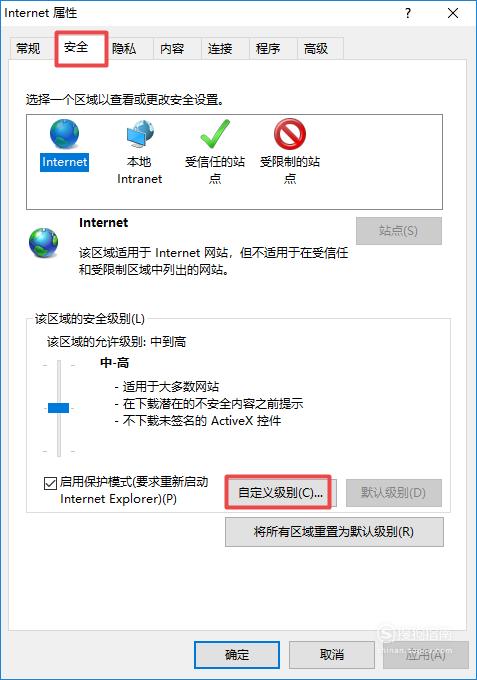
Task: Go to the 程序 tab
Action: (268, 48)
